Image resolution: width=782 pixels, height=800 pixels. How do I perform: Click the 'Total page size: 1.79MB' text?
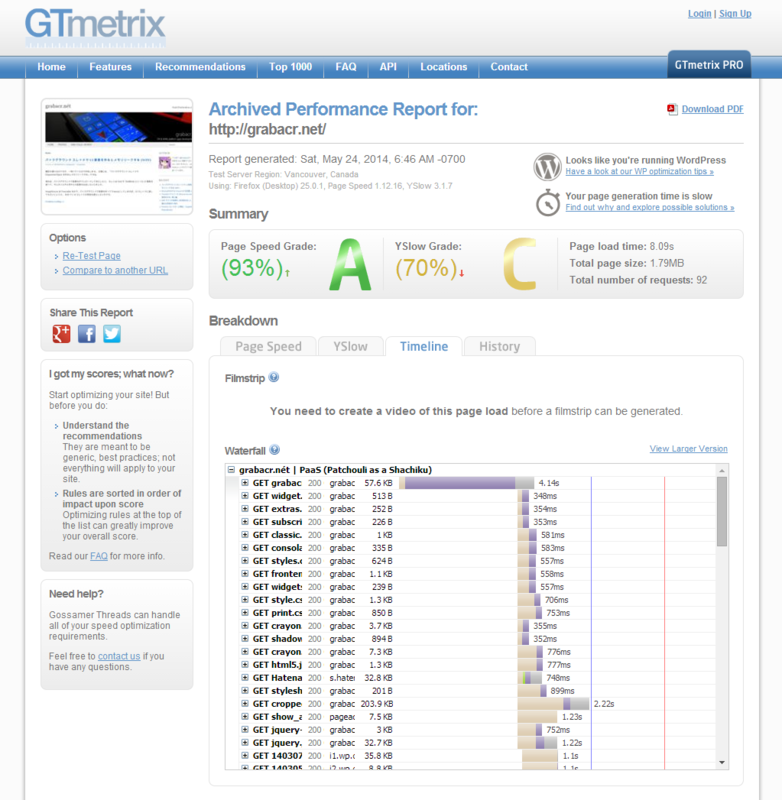626,263
